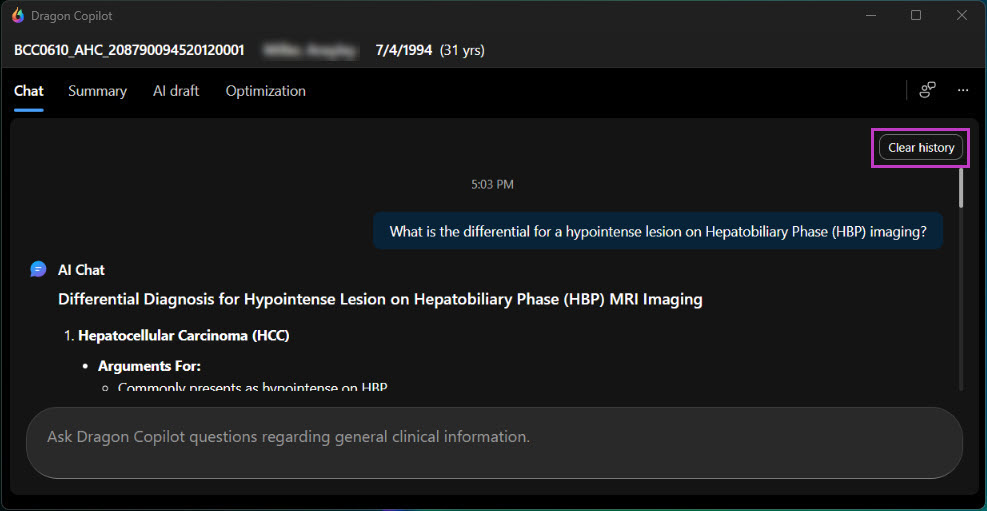987x511 pixels.
Task: Click the Clear history button
Action: [x=921, y=148]
